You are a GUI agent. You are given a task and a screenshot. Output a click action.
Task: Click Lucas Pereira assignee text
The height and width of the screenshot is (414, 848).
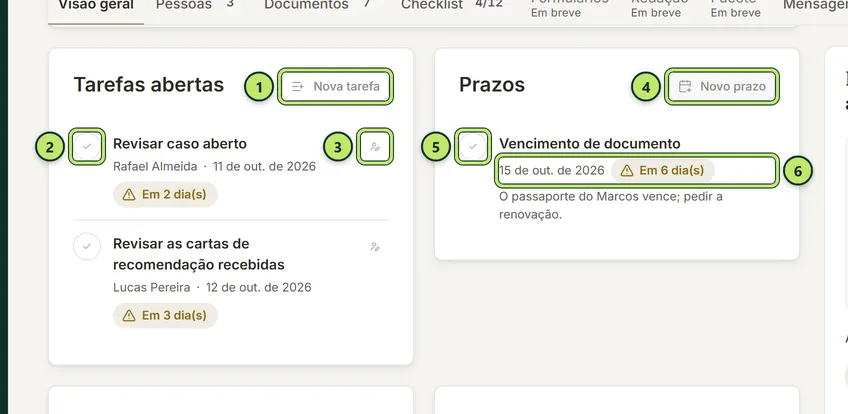[x=151, y=288]
